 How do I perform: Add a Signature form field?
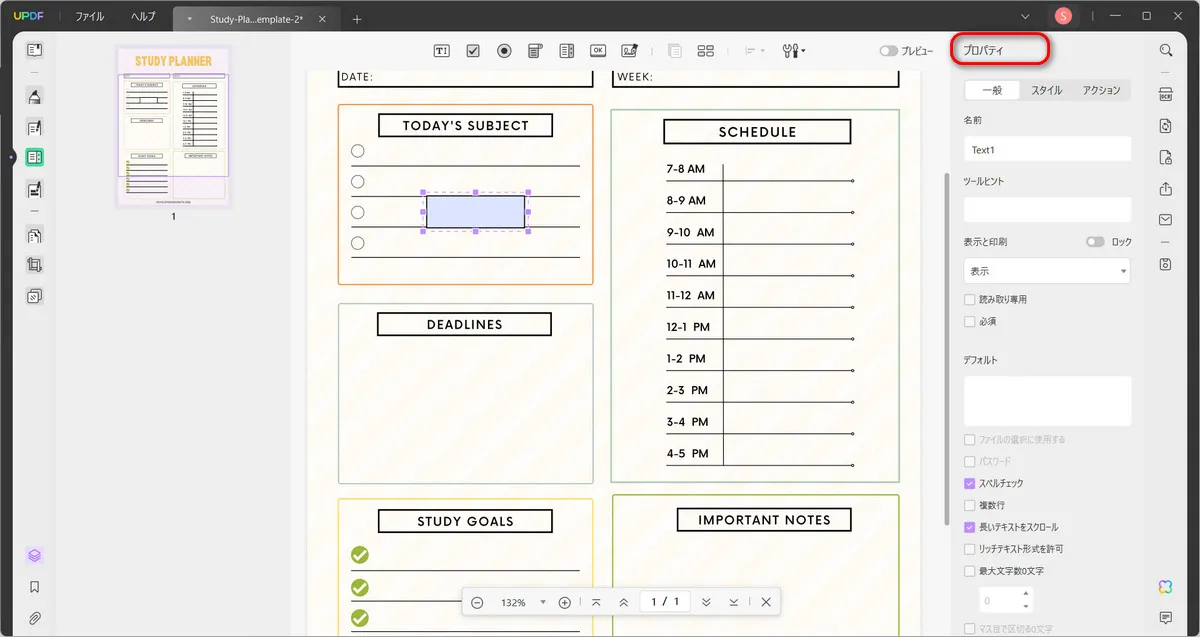[629, 51]
